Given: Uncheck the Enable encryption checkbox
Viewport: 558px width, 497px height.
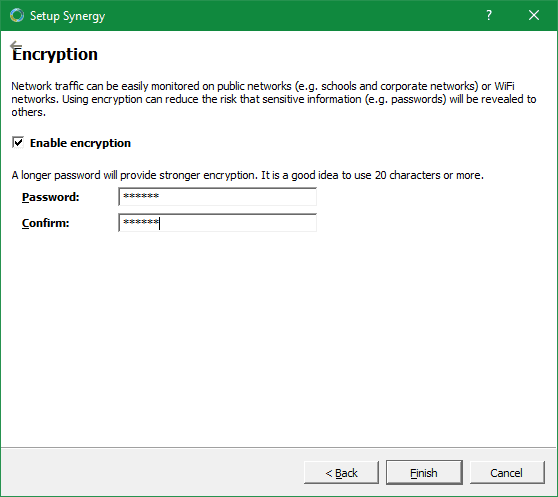Looking at the screenshot, I should click(18, 142).
